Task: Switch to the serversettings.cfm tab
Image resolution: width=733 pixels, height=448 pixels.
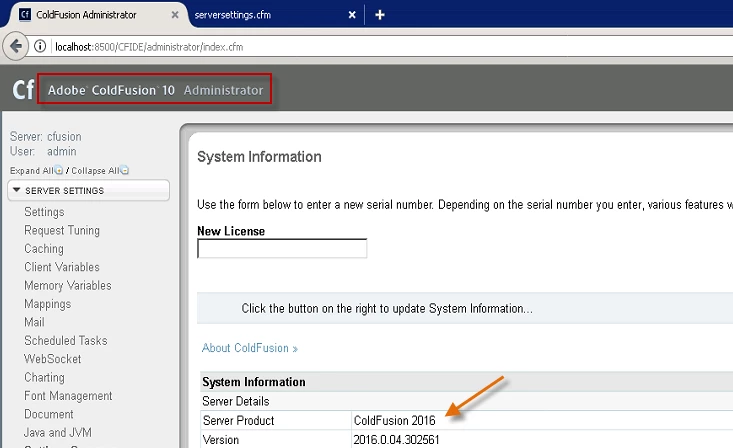Action: click(232, 15)
